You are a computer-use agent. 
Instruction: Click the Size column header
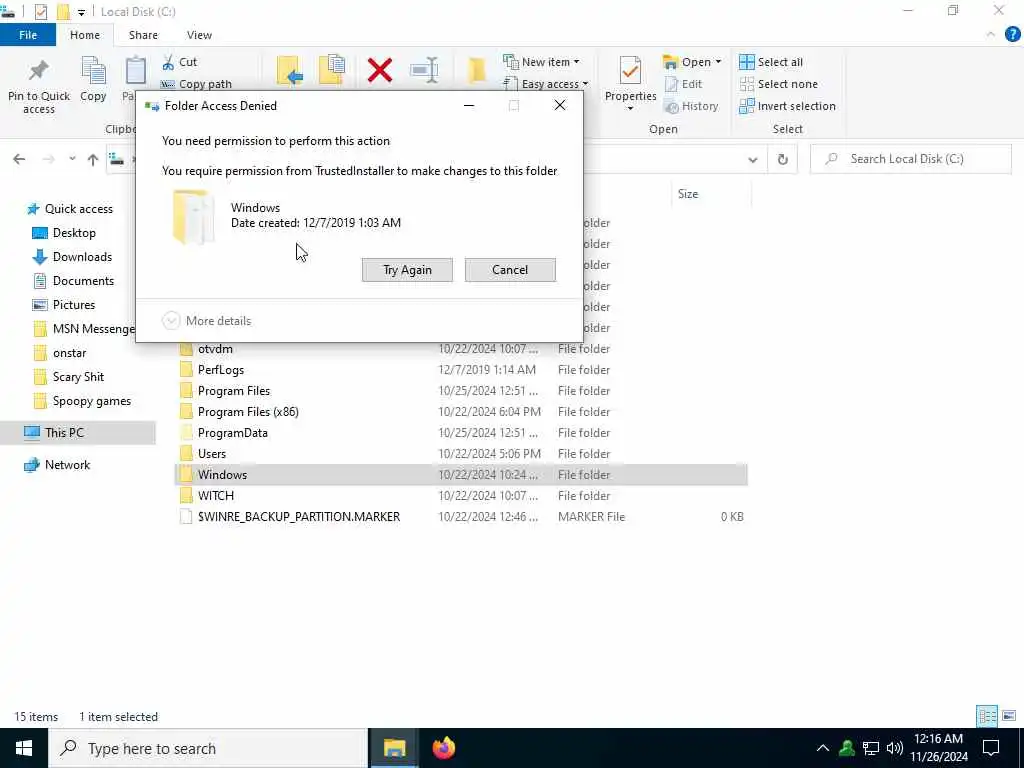point(711,194)
